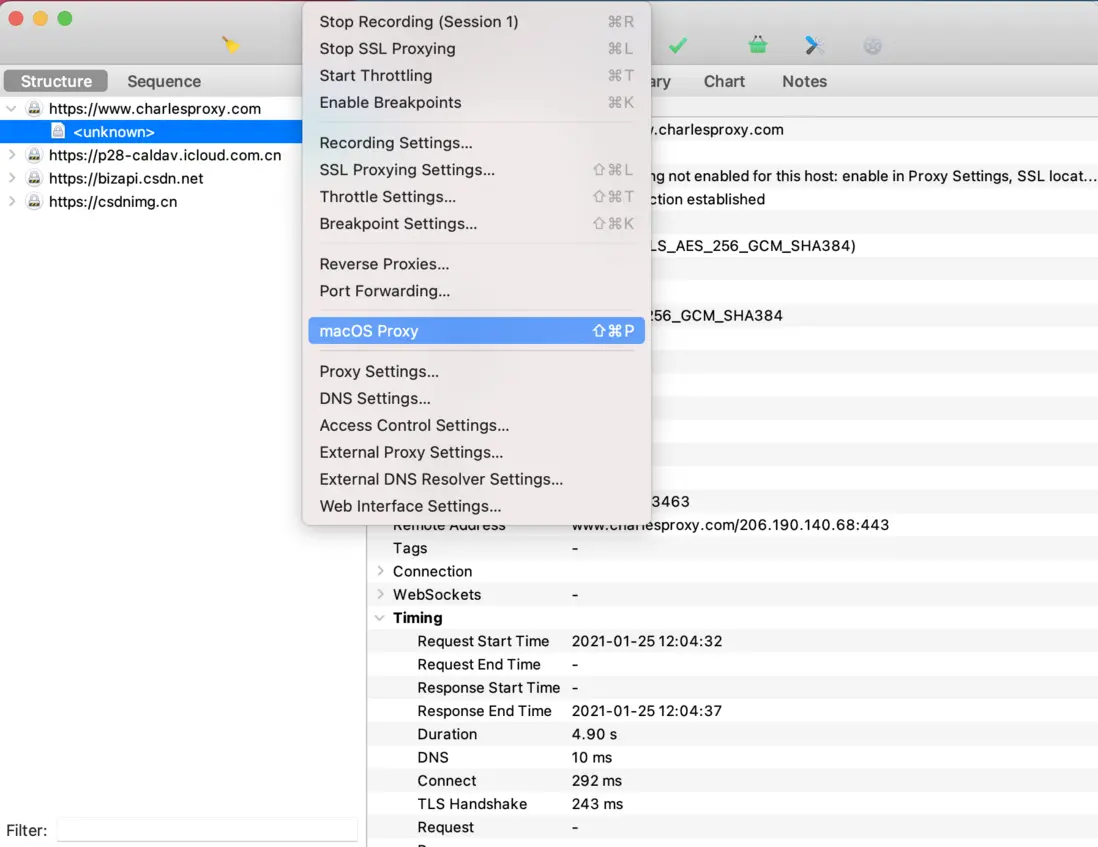This screenshot has width=1098, height=847.
Task: Choose Port Forwarding... menu item
Action: pyautogui.click(x=476, y=291)
